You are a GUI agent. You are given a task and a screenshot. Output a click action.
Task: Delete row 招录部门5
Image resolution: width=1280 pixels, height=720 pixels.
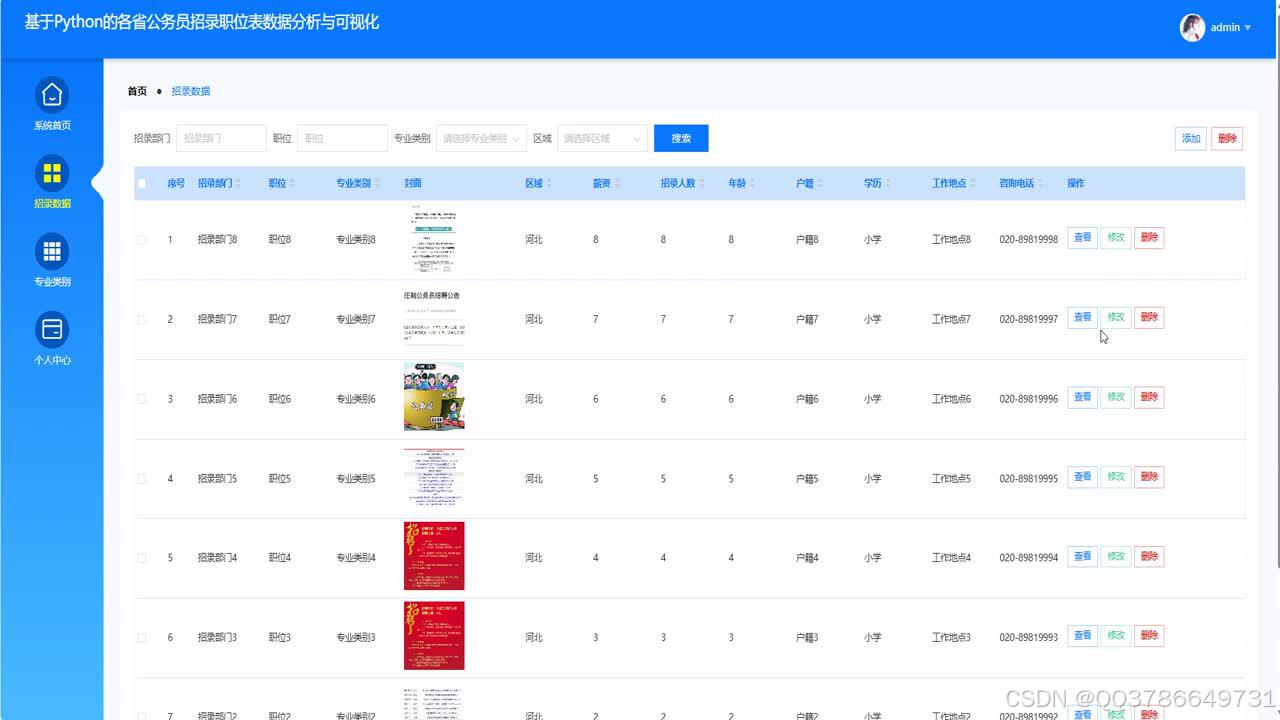(1149, 477)
